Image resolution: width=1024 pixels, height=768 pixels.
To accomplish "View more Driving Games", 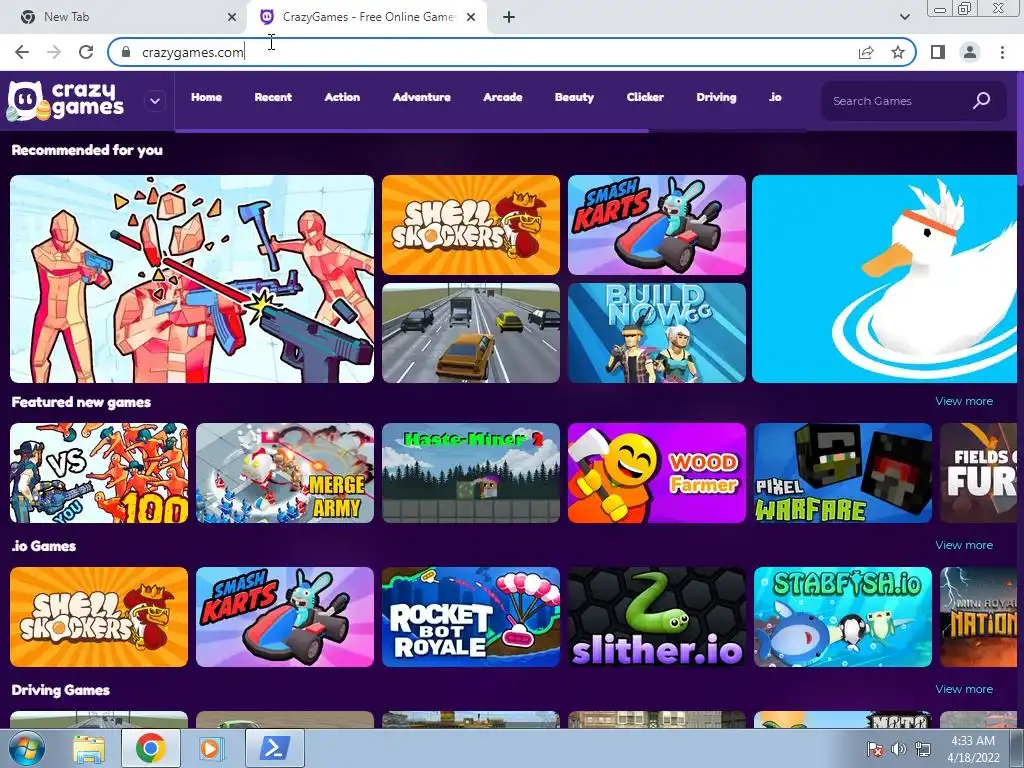I will [964, 689].
